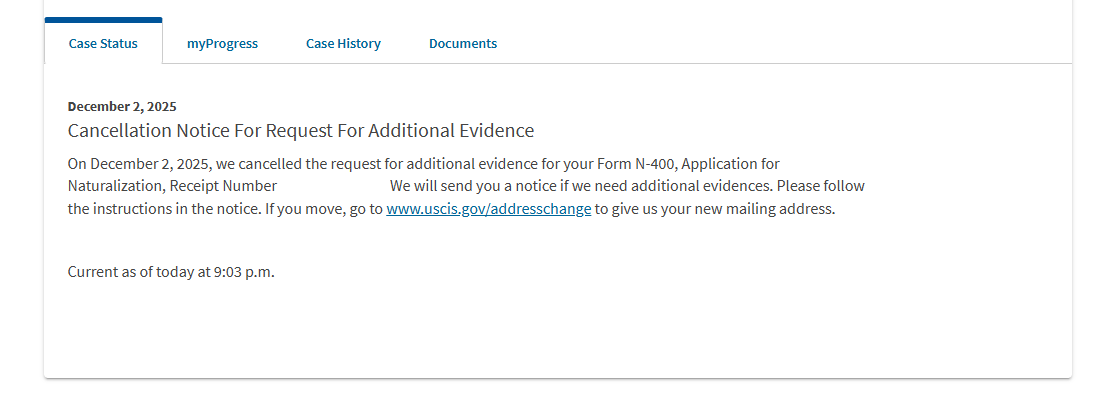Click the Receipt Number label text
The image size is (1107, 404).
click(223, 186)
